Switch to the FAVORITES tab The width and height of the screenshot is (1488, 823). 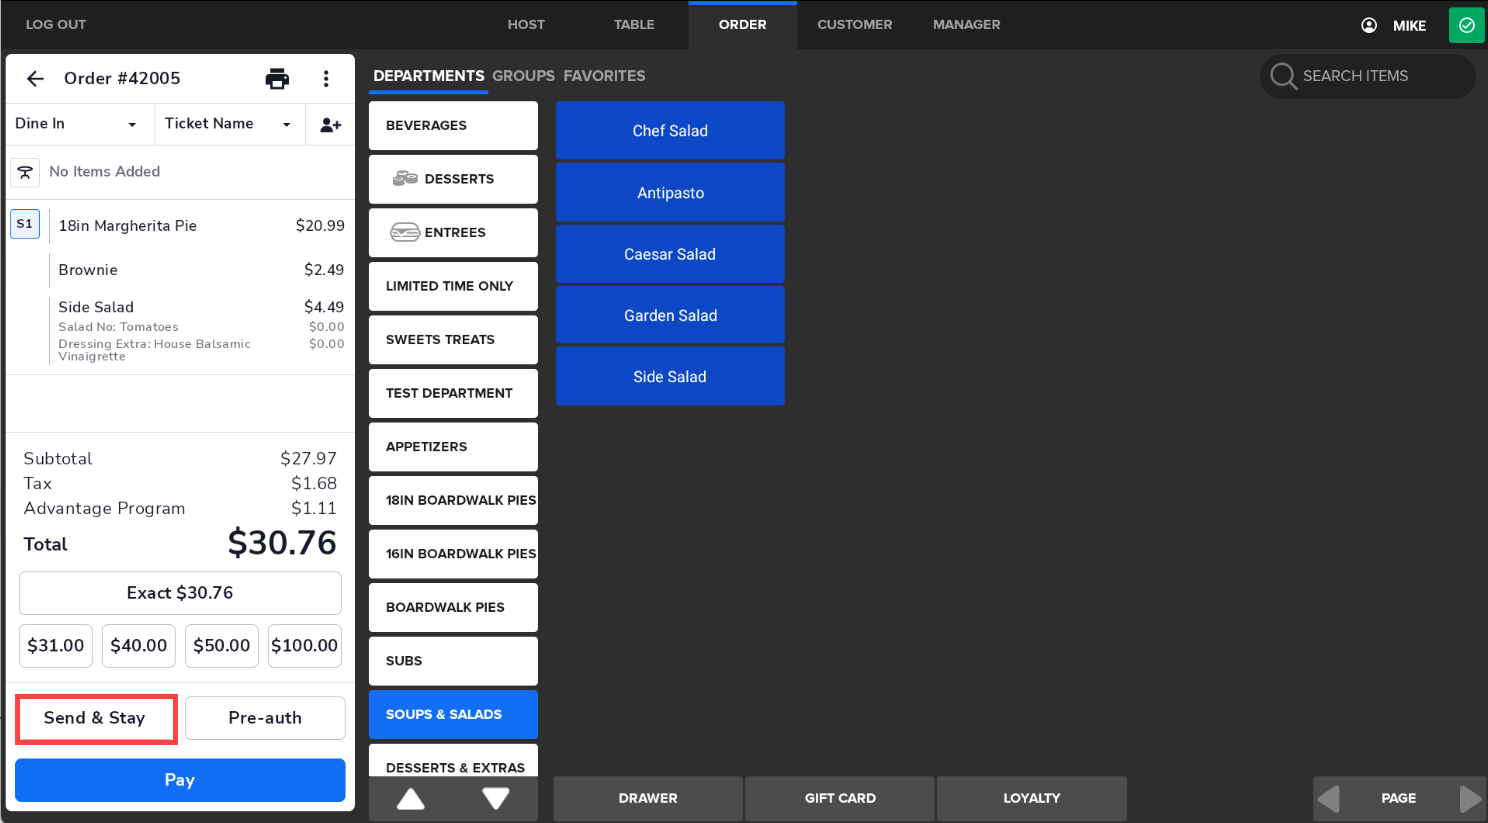click(x=604, y=76)
